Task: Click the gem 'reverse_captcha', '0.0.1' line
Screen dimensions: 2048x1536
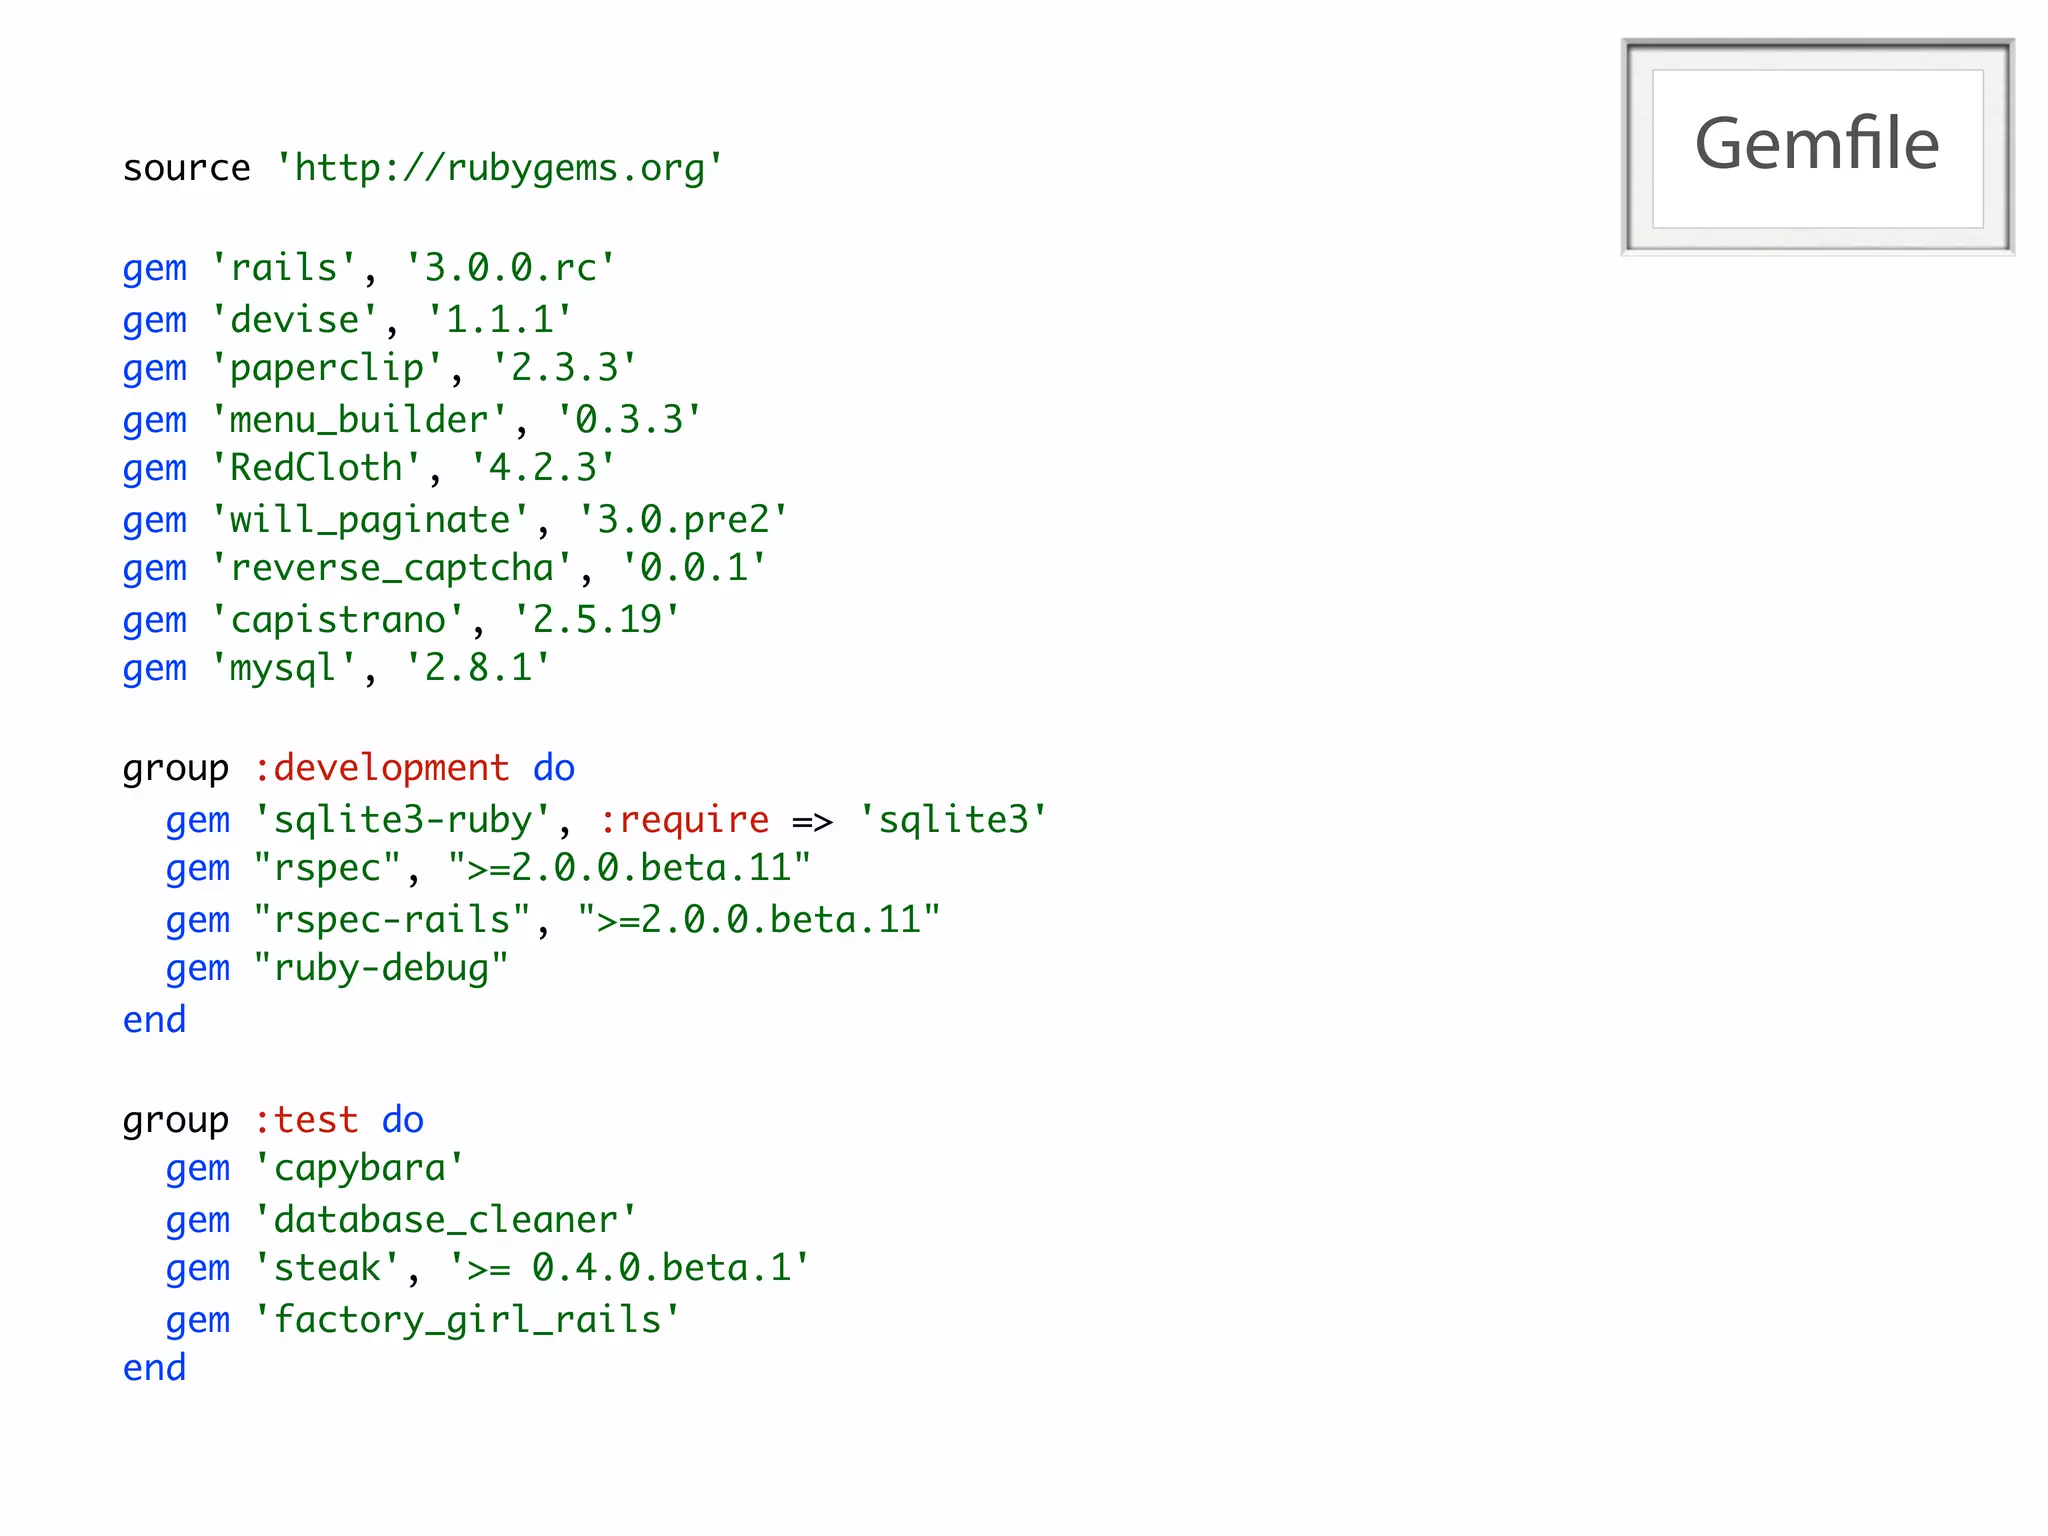Action: [444, 568]
